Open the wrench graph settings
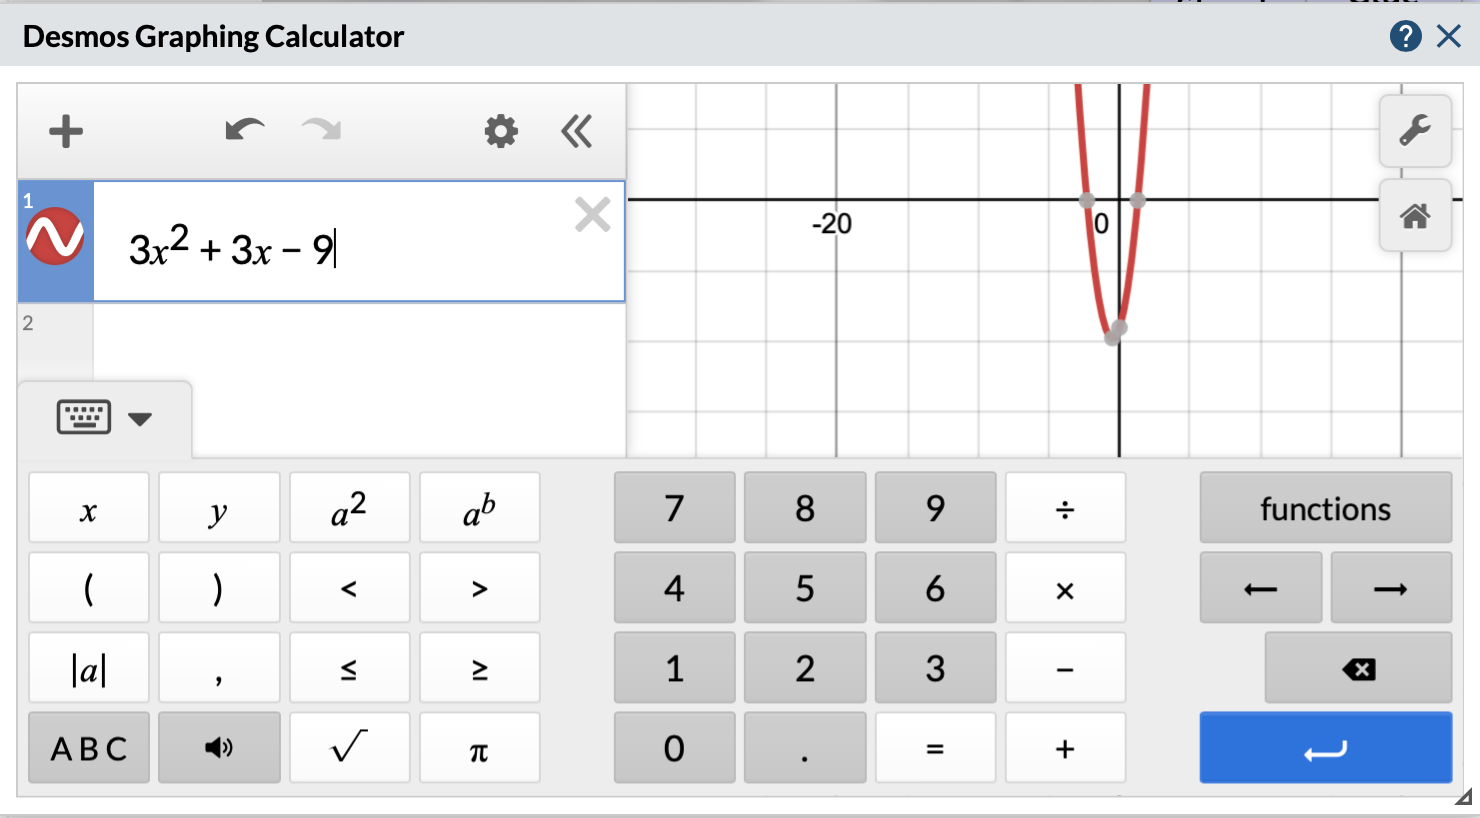This screenshot has width=1480, height=818. tap(1415, 131)
